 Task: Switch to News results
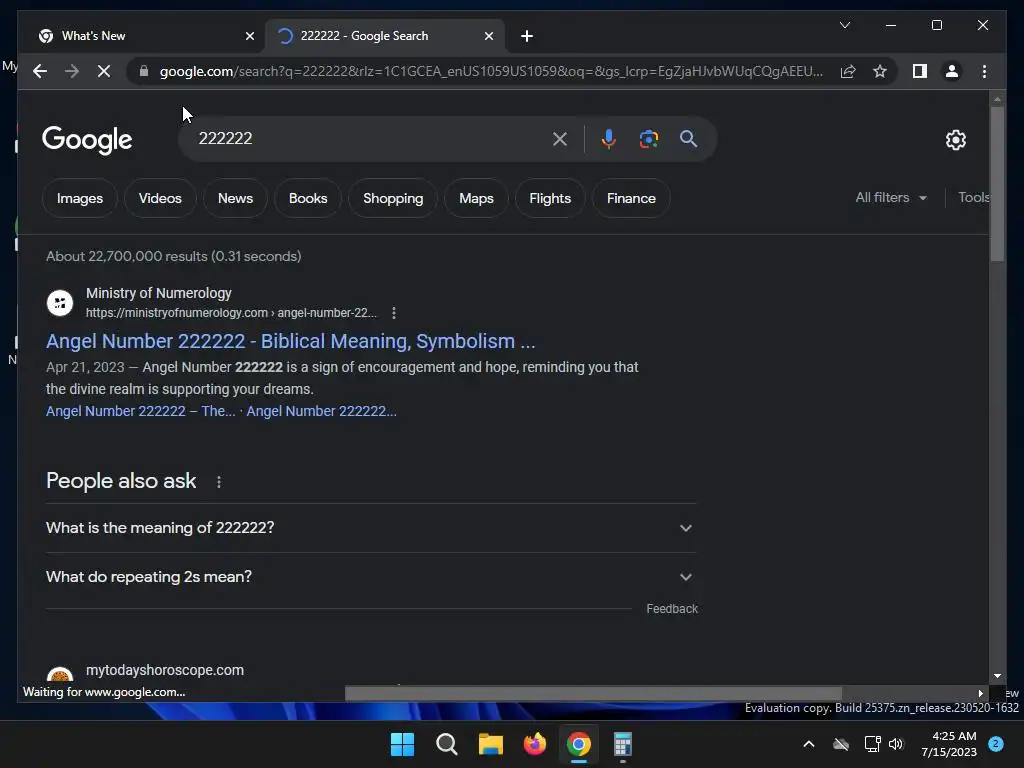coord(235,198)
